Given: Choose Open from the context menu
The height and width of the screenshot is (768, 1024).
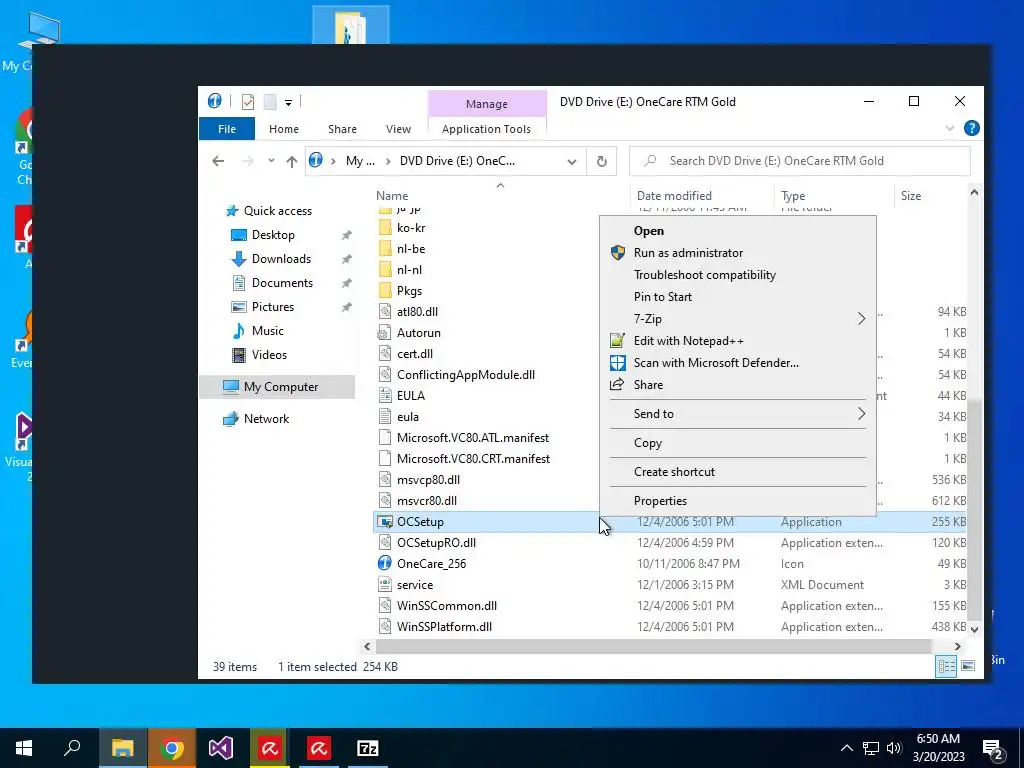Looking at the screenshot, I should pos(737,231).
